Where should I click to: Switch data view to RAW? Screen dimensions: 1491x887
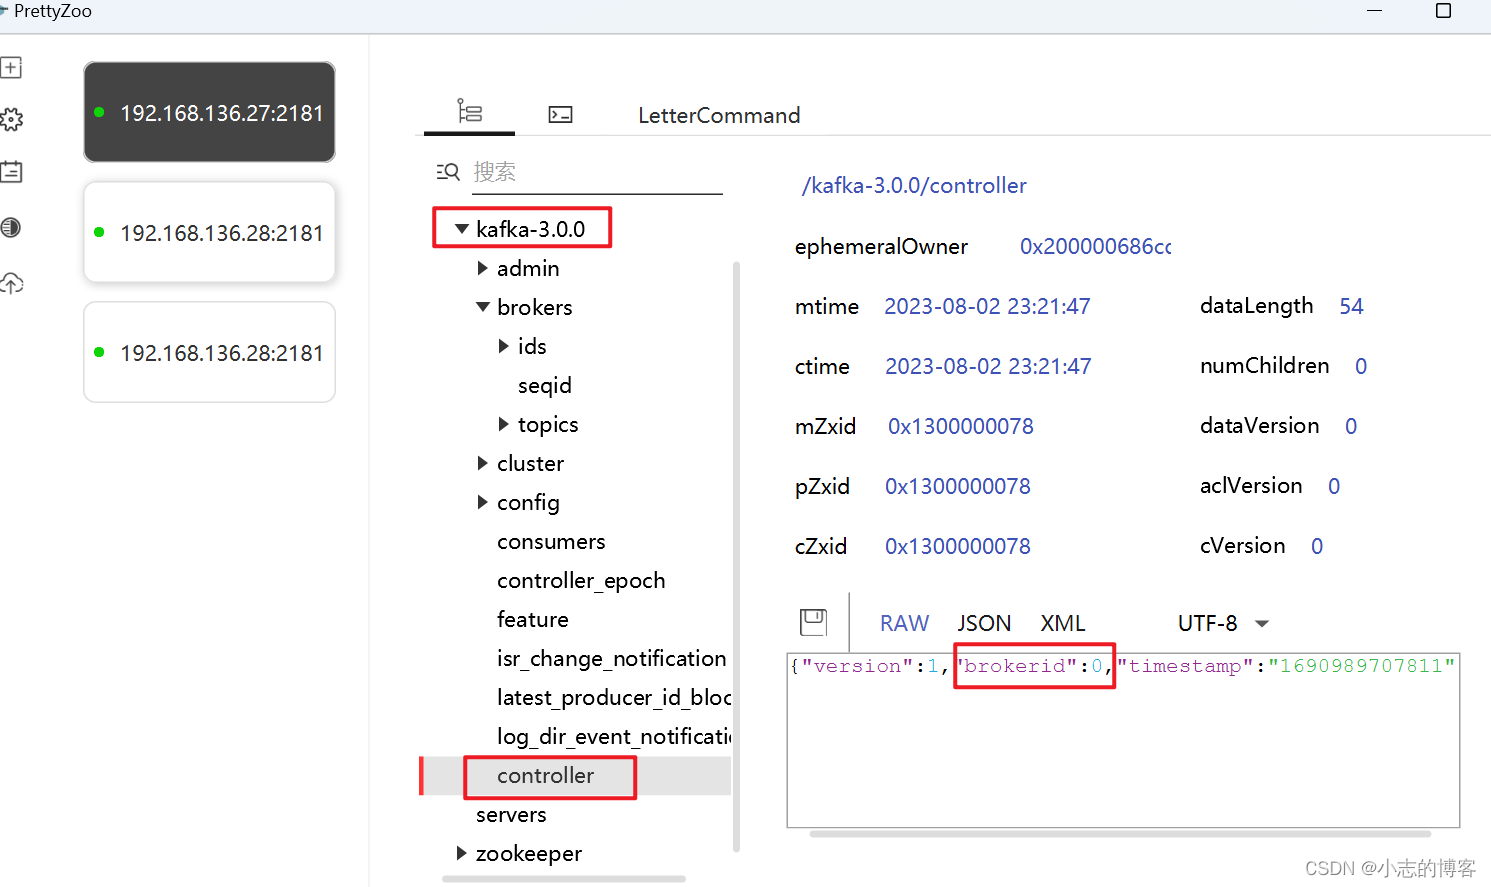pyautogui.click(x=905, y=623)
